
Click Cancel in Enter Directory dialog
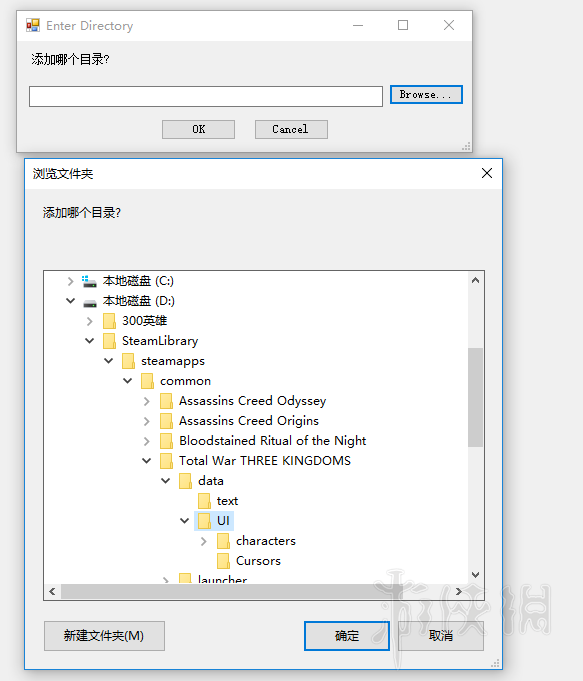tap(291, 129)
